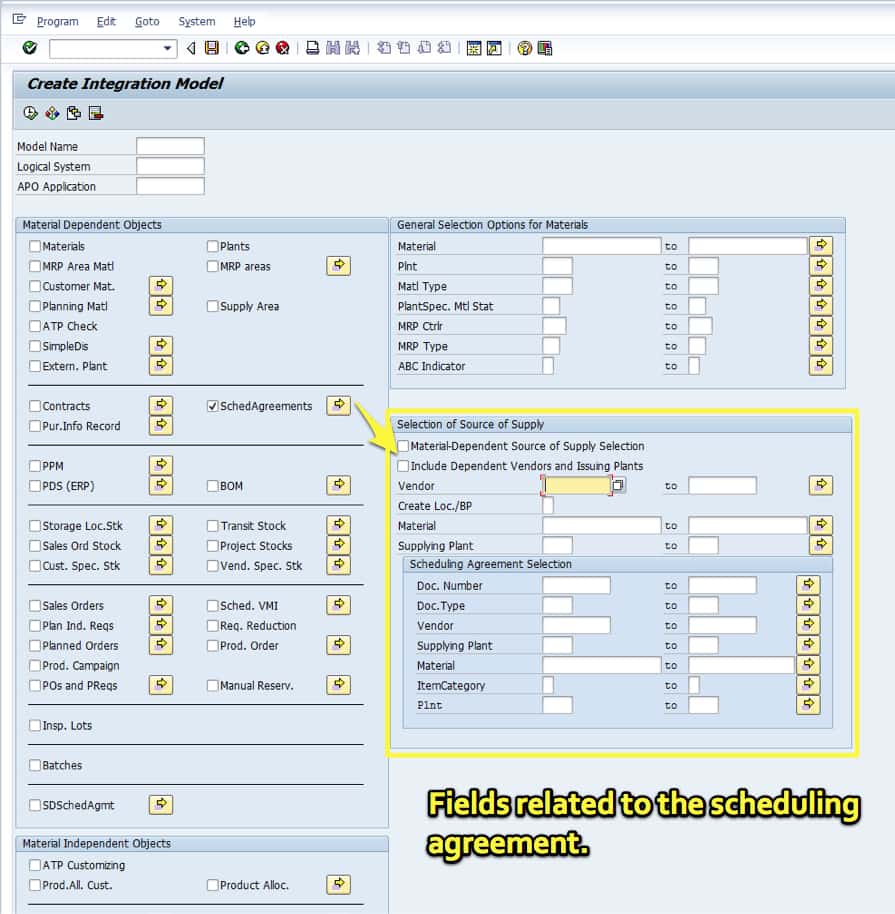Click the Get Variant icon

click(x=74, y=113)
